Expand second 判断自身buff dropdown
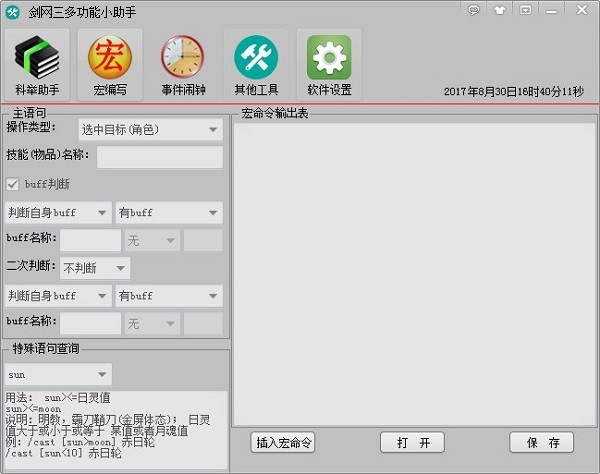600x474 pixels. tap(58, 296)
